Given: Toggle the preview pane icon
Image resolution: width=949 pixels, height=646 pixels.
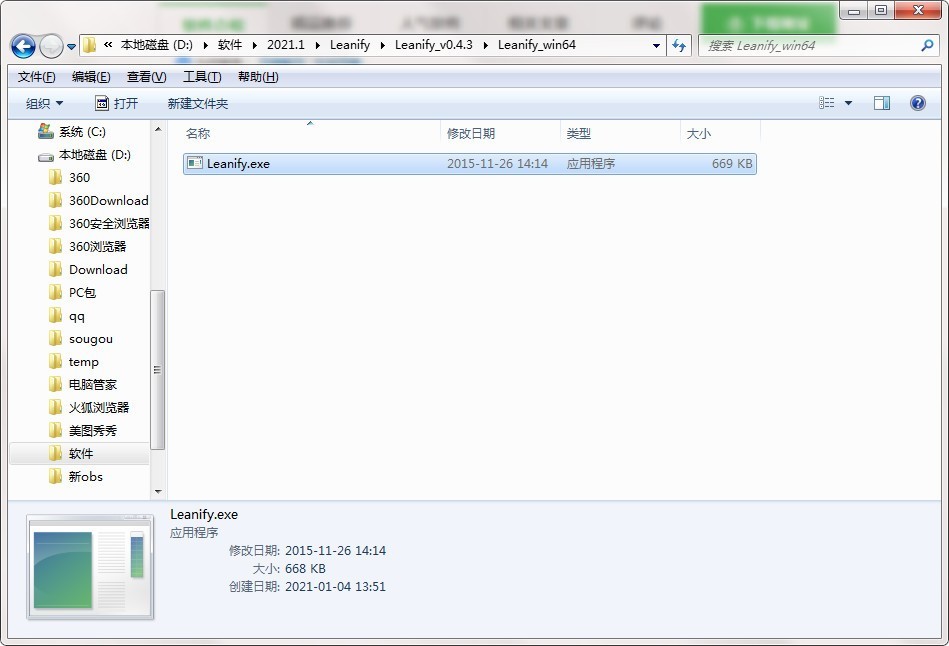Looking at the screenshot, I should point(881,103).
